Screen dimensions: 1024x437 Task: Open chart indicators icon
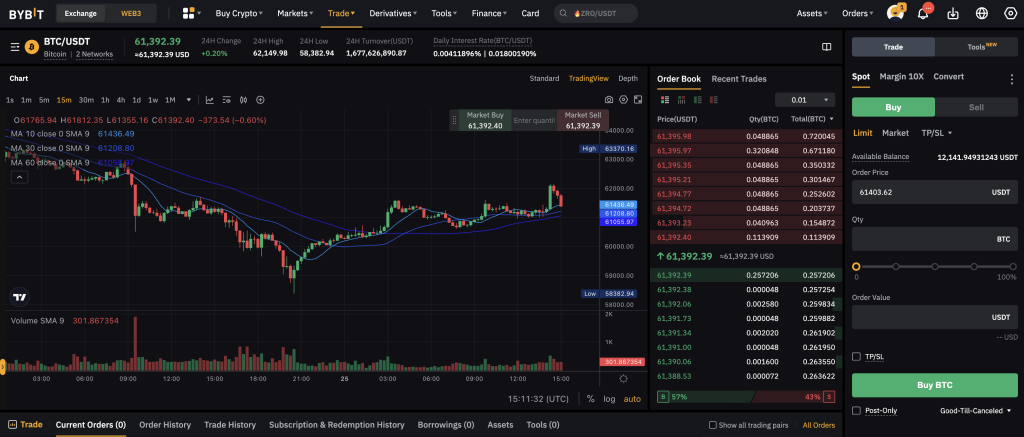pyautogui.click(x=210, y=100)
